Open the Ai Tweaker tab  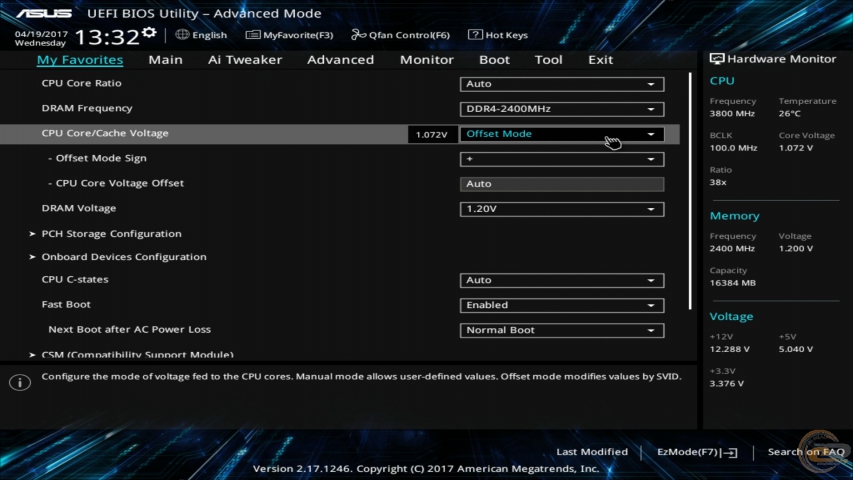[x=245, y=60]
